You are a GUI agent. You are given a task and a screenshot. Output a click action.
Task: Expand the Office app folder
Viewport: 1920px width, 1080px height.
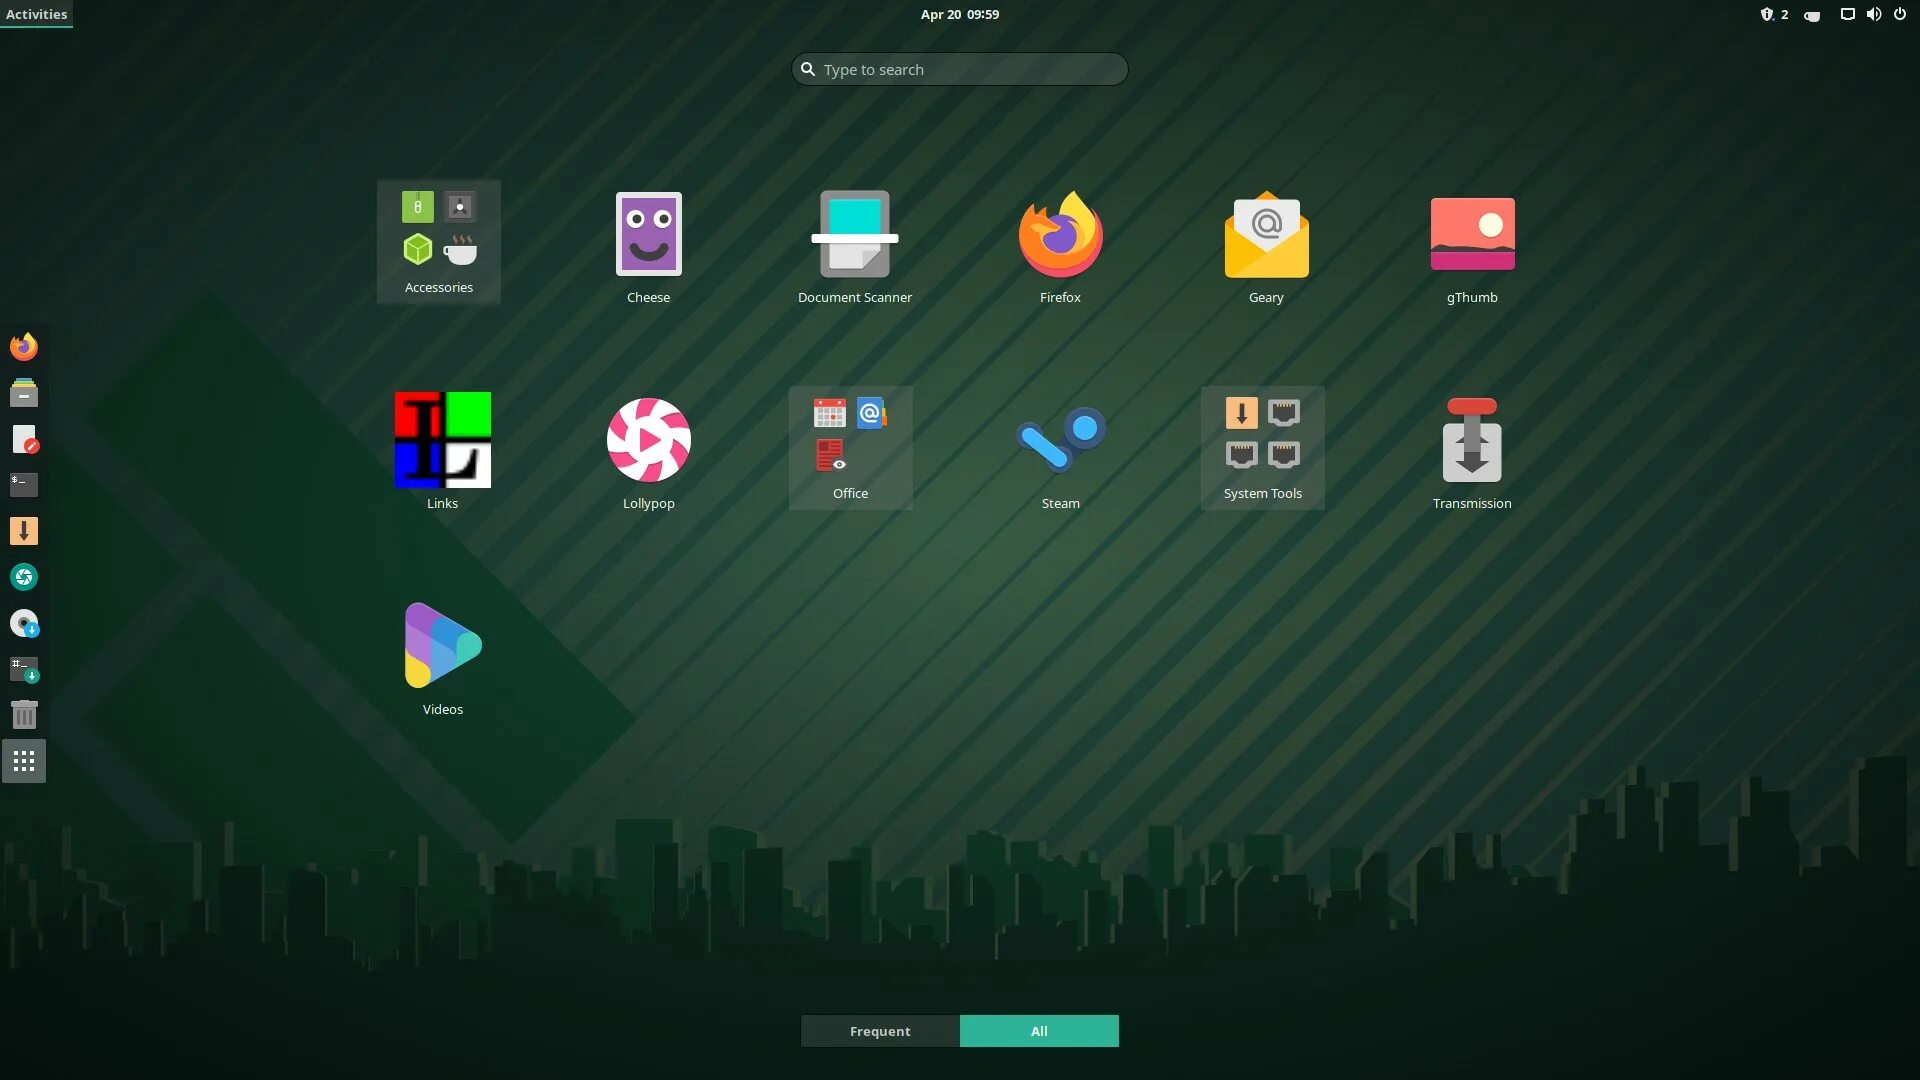(x=850, y=447)
